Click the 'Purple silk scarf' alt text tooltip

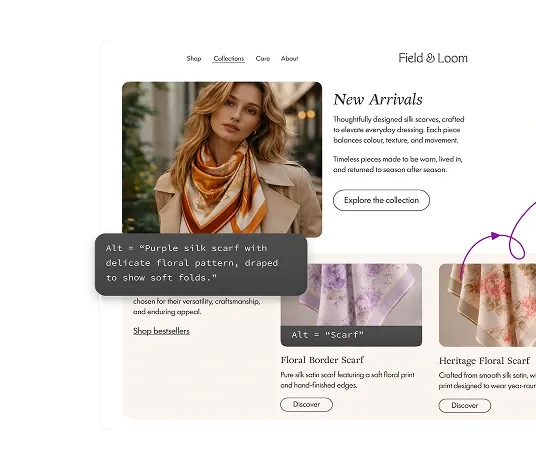point(201,264)
